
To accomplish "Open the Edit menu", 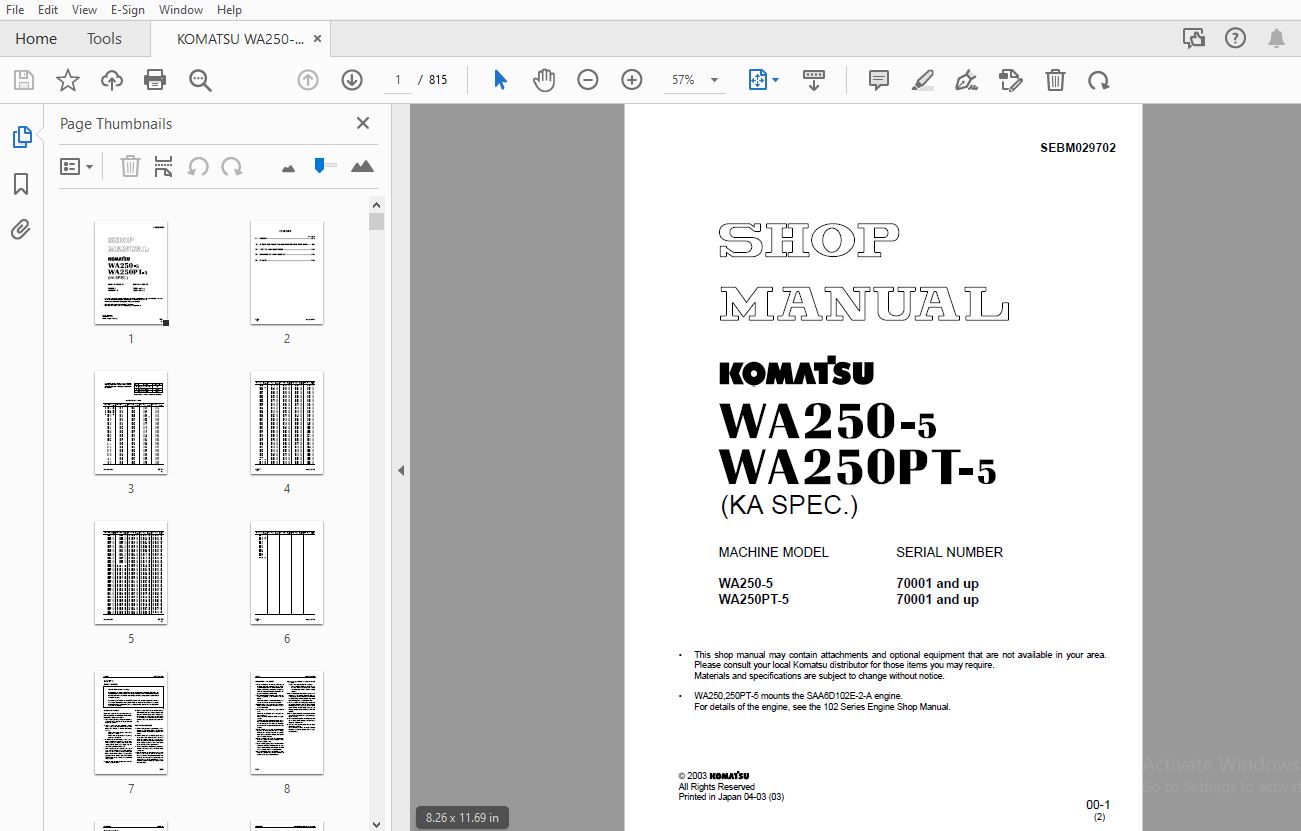I will (x=48, y=9).
